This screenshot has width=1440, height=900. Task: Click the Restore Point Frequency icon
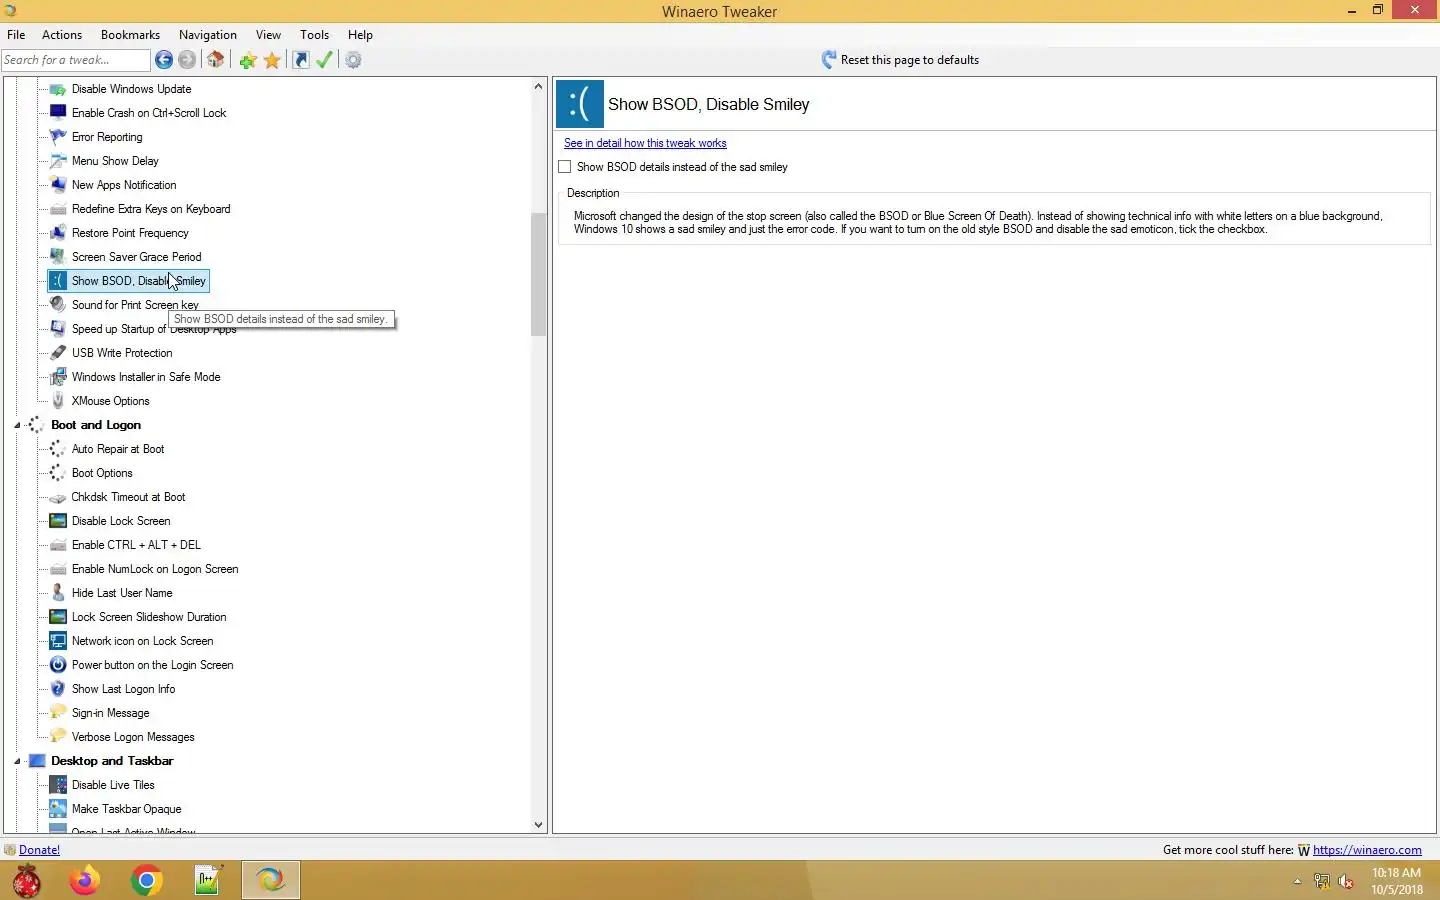pyautogui.click(x=58, y=233)
